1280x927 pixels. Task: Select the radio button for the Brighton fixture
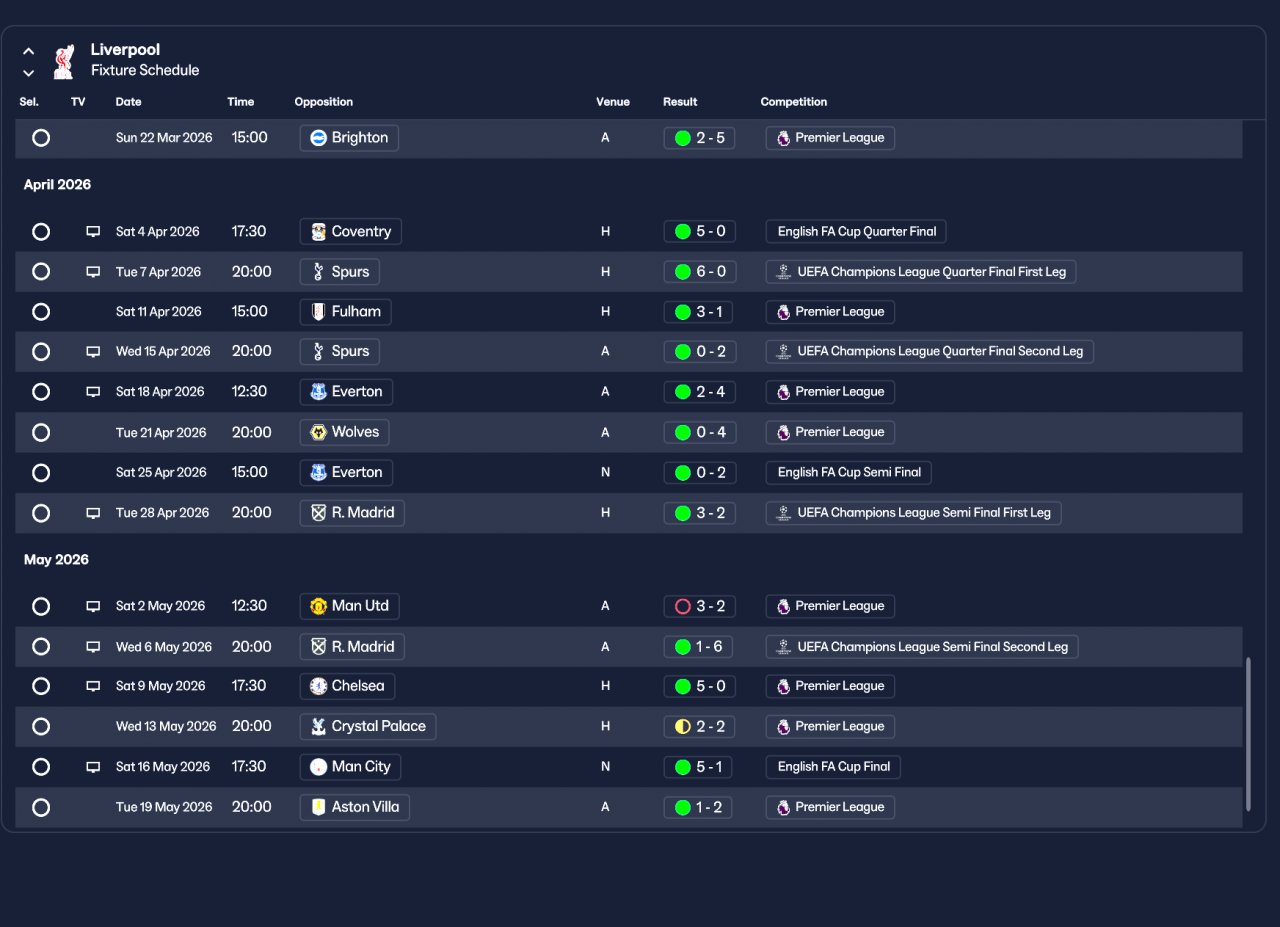(41, 138)
